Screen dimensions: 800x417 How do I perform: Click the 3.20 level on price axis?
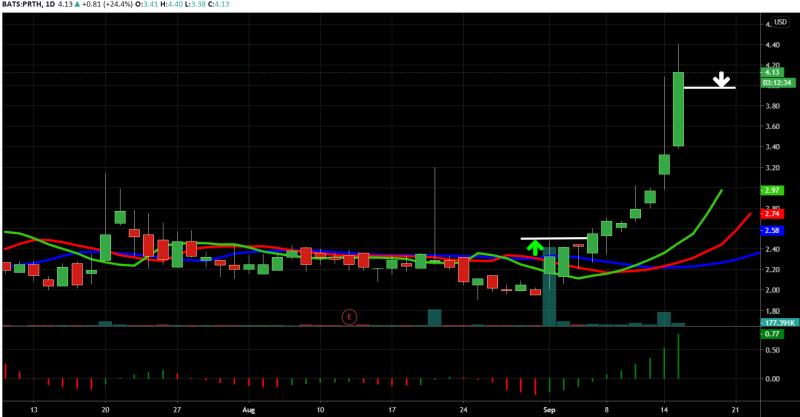pyautogui.click(x=772, y=167)
